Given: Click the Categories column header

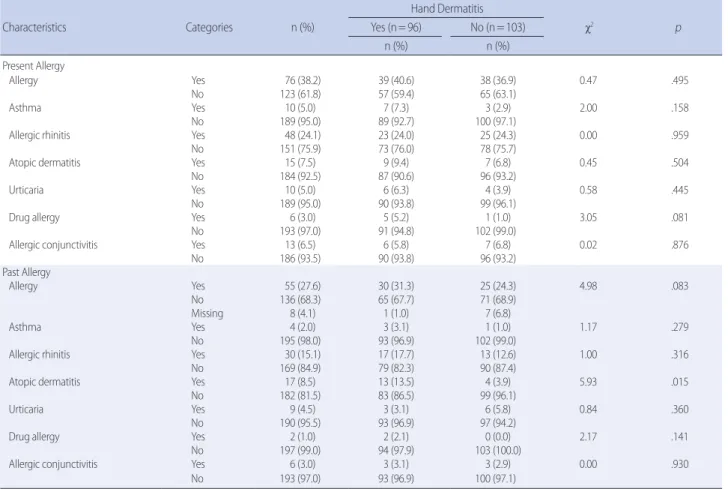Looking at the screenshot, I should pyautogui.click(x=209, y=27).
